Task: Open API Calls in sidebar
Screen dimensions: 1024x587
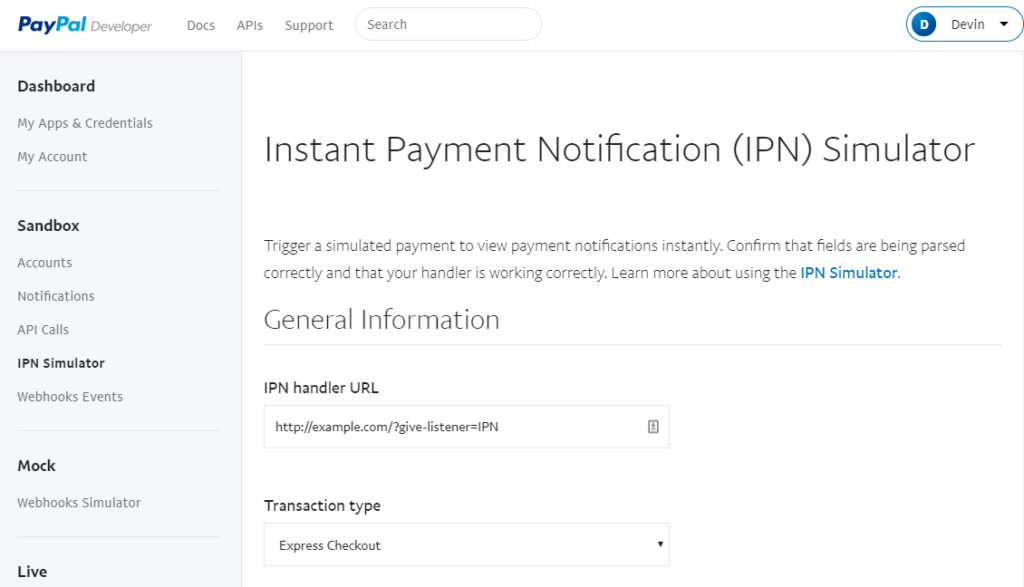Action: click(x=43, y=330)
